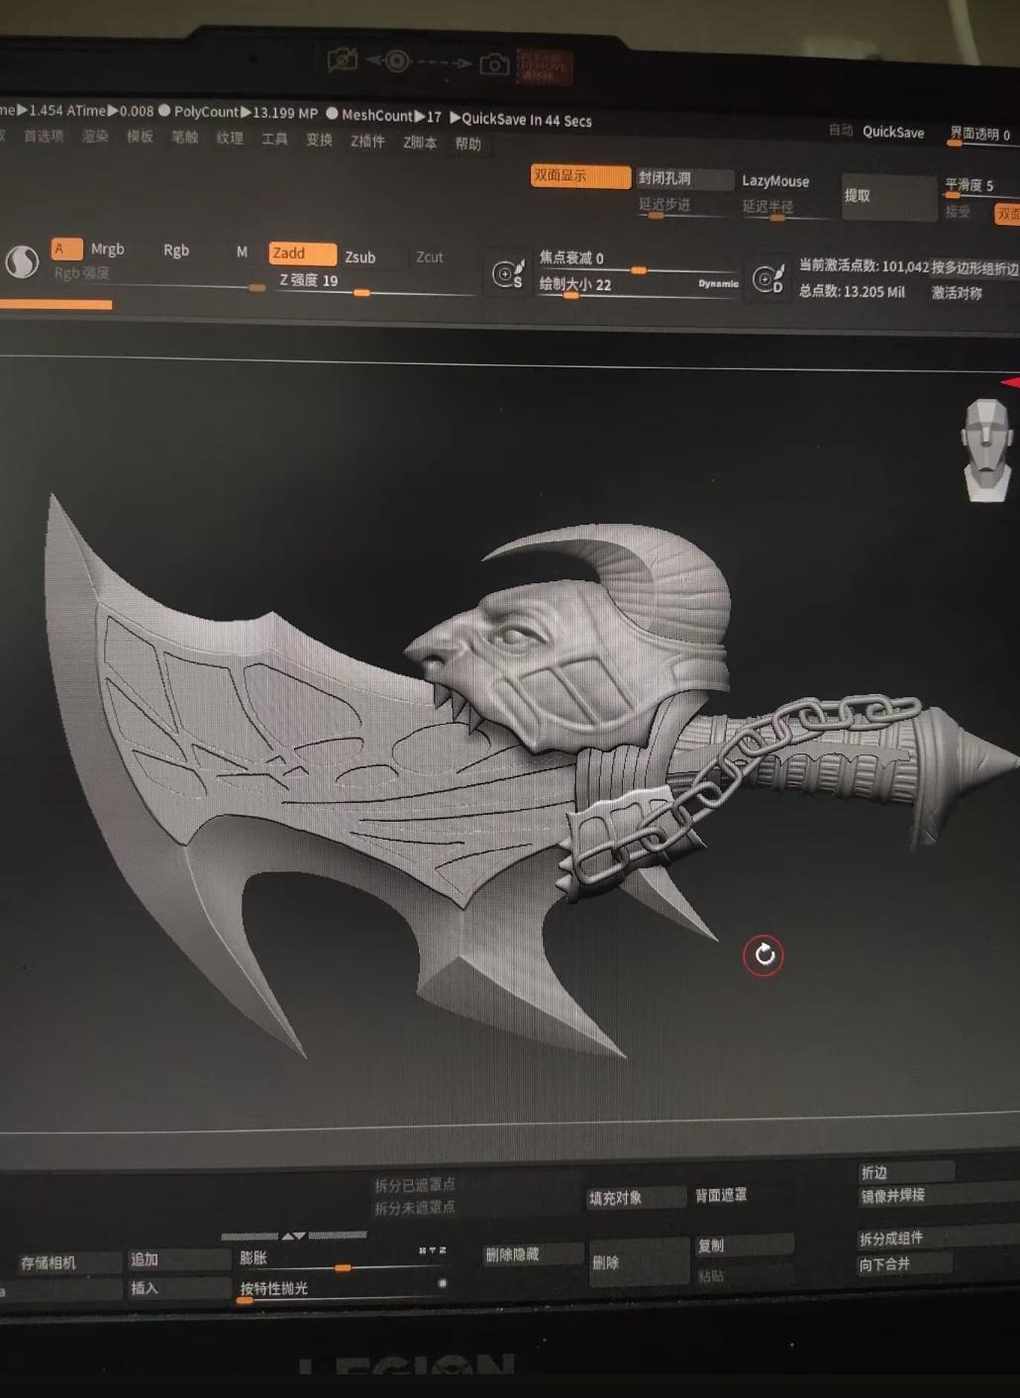The image size is (1020, 1398).
Task: Open the Z插件 plugin menu
Action: click(367, 142)
